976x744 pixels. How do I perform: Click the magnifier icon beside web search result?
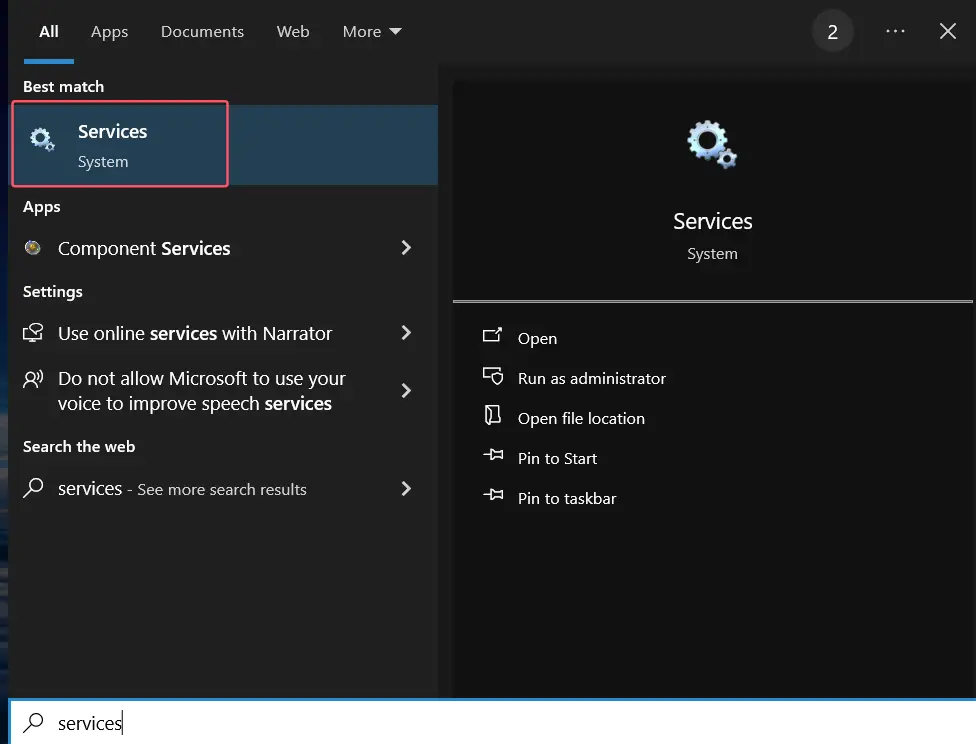point(34,489)
